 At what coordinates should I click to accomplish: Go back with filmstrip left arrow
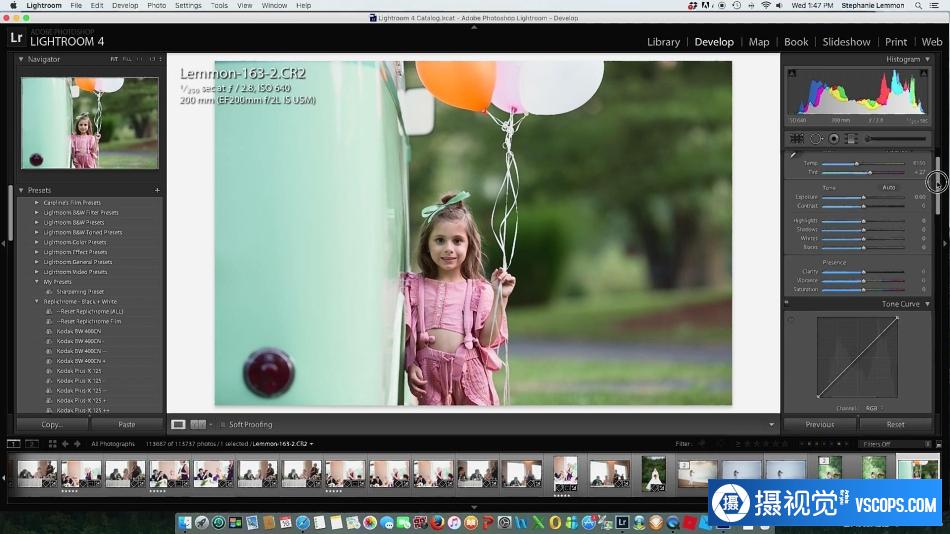[x=65, y=444]
